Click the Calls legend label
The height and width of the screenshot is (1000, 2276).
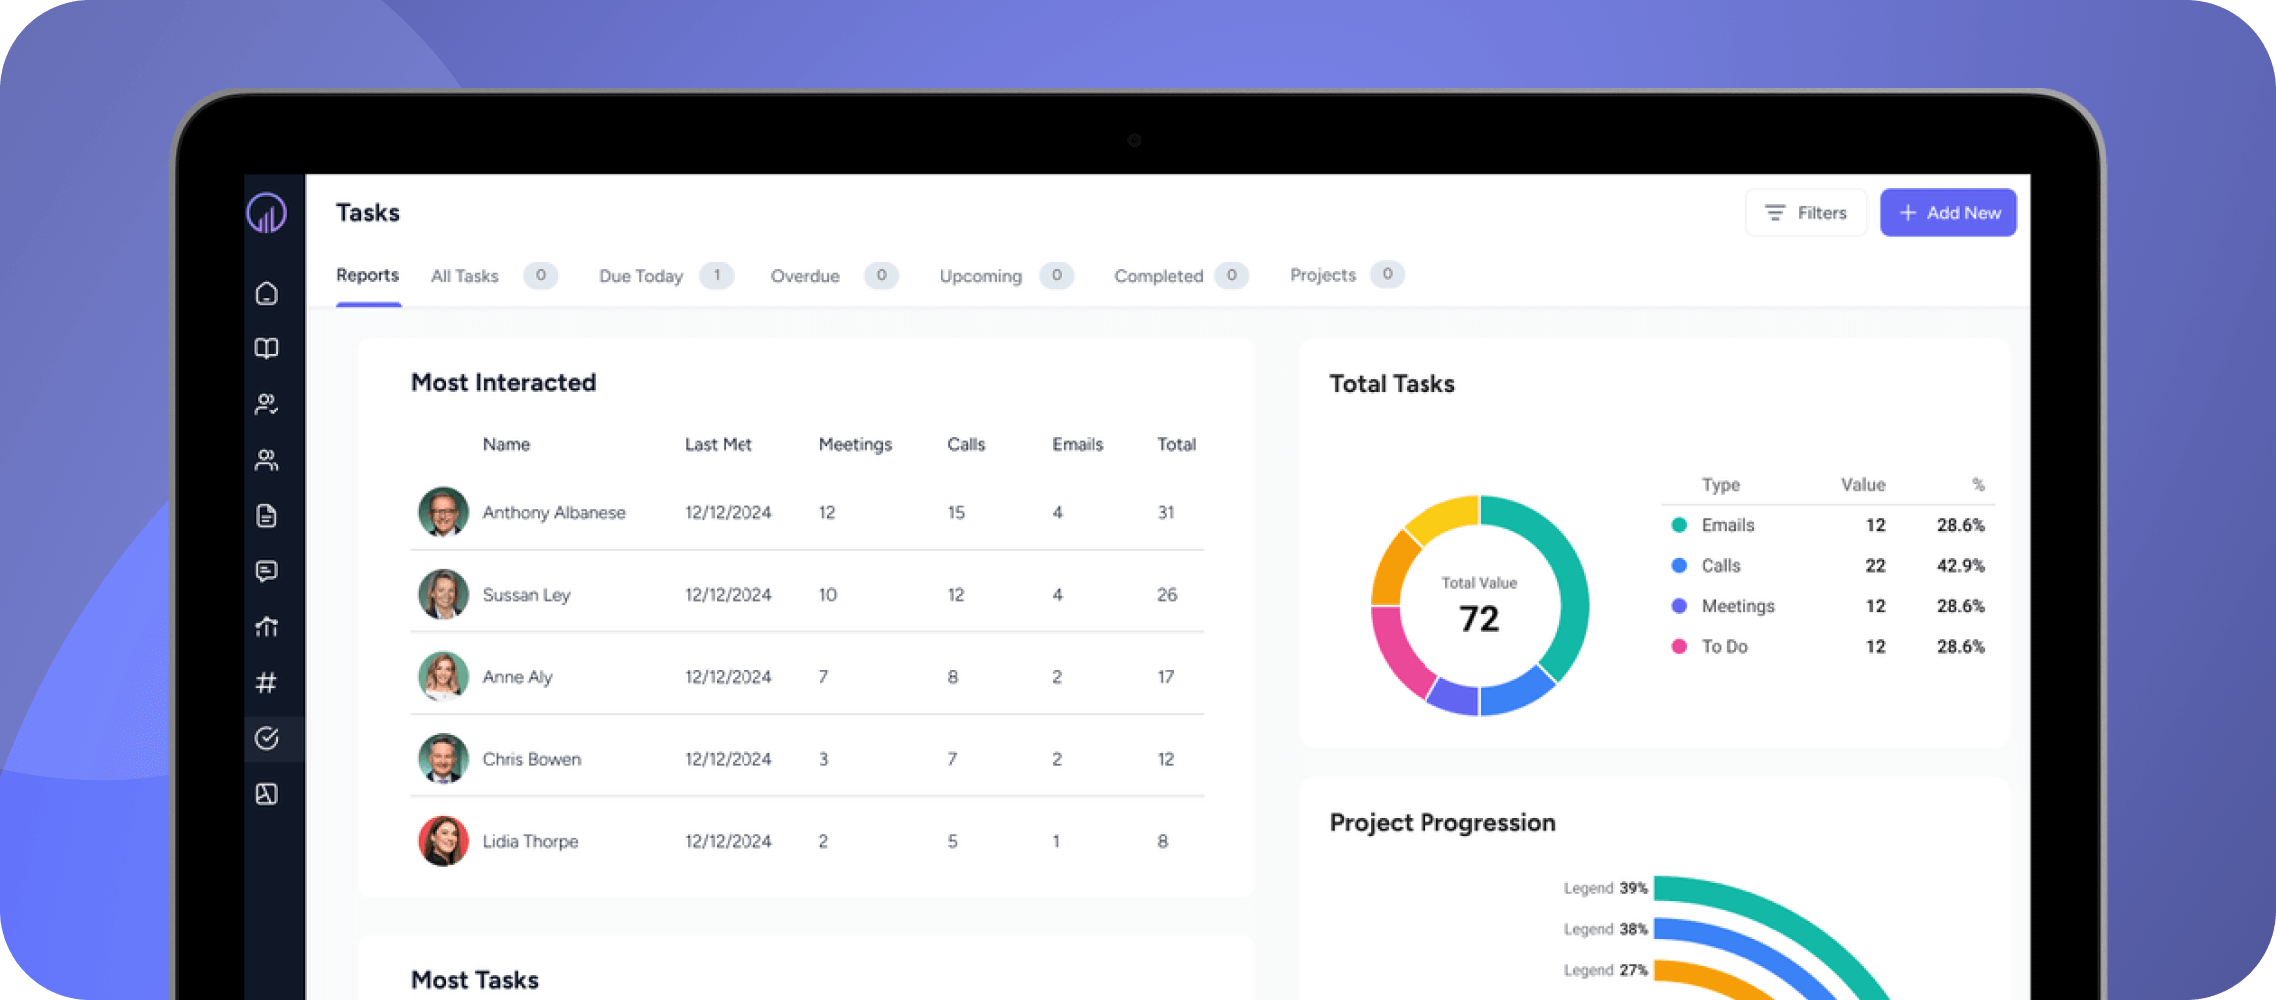1721,565
